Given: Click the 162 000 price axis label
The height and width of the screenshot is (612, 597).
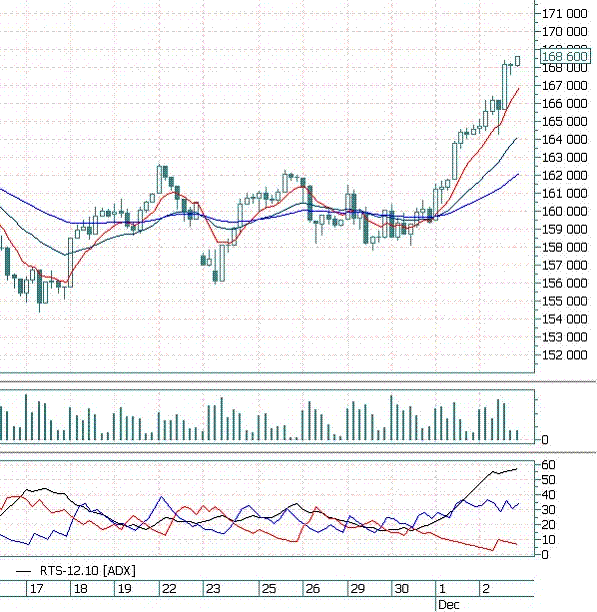Looking at the screenshot, I should (x=565, y=175).
